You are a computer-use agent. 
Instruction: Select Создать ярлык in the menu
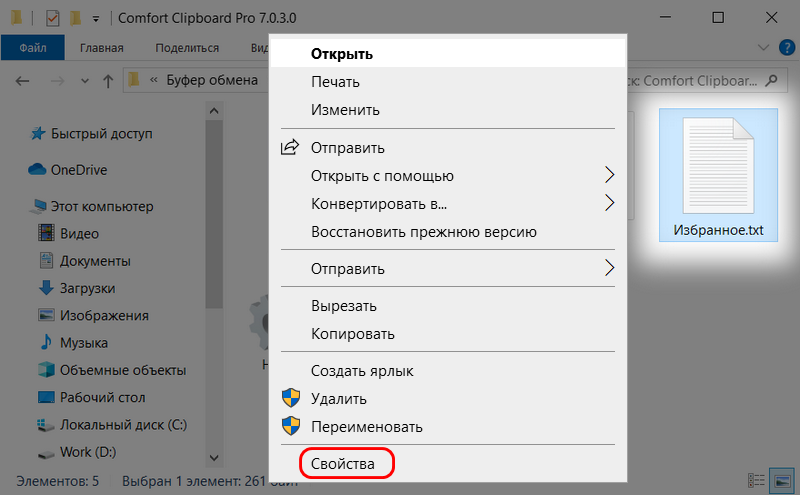click(x=362, y=371)
